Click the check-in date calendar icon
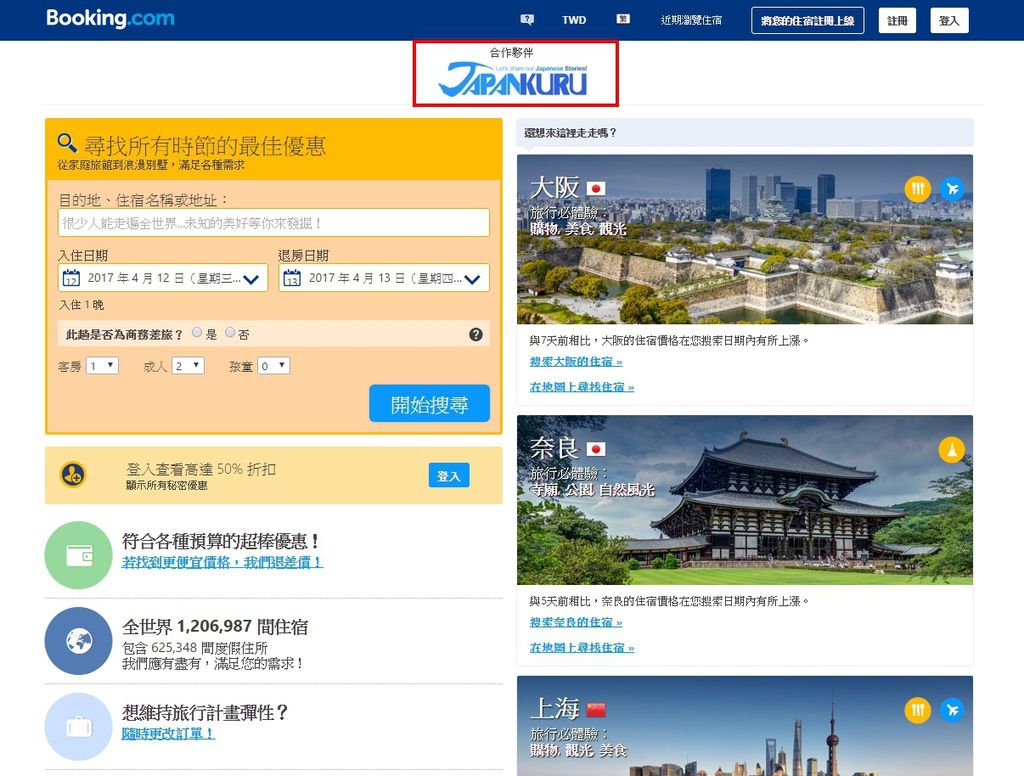The image size is (1024, 776). pyautogui.click(x=71, y=278)
